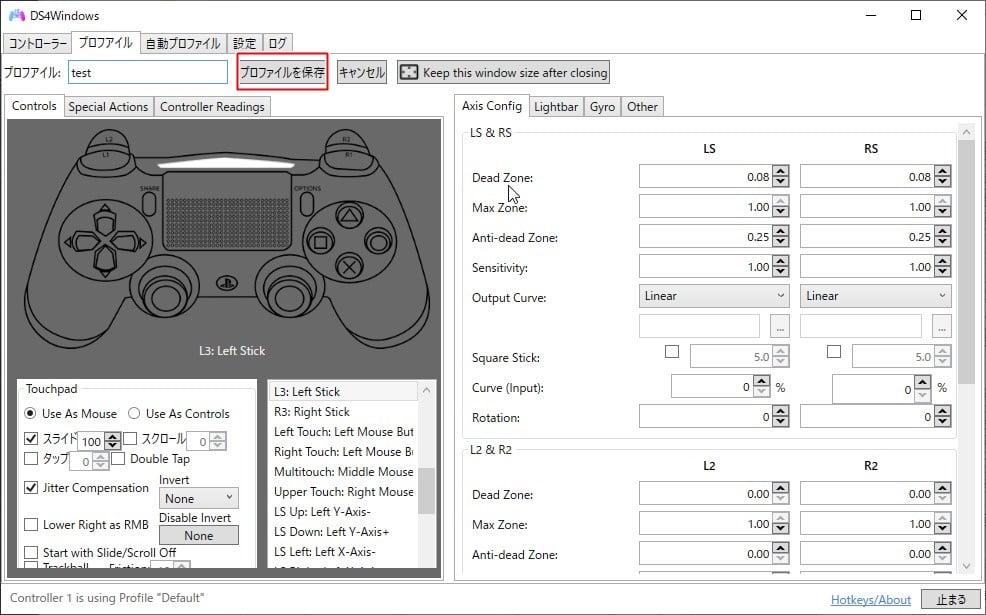The width and height of the screenshot is (986, 615).
Task: Toggle the スライド checkbox
Action: [31, 438]
